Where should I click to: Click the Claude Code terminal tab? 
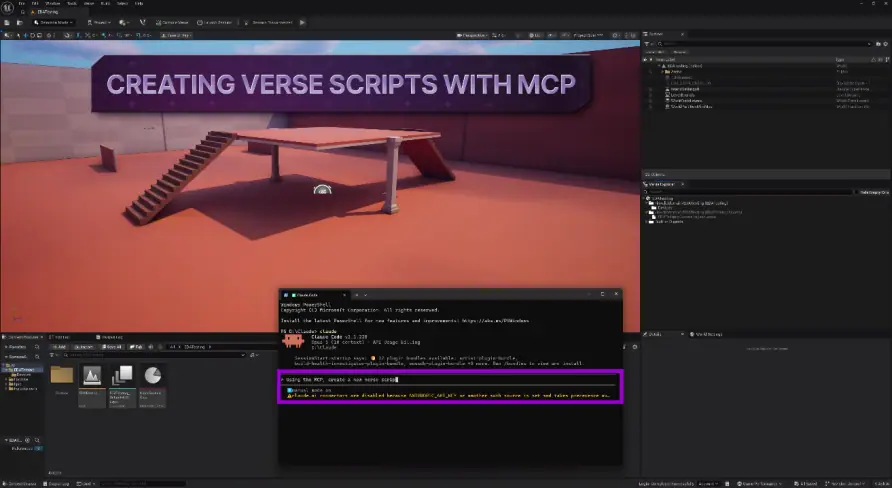(315, 295)
